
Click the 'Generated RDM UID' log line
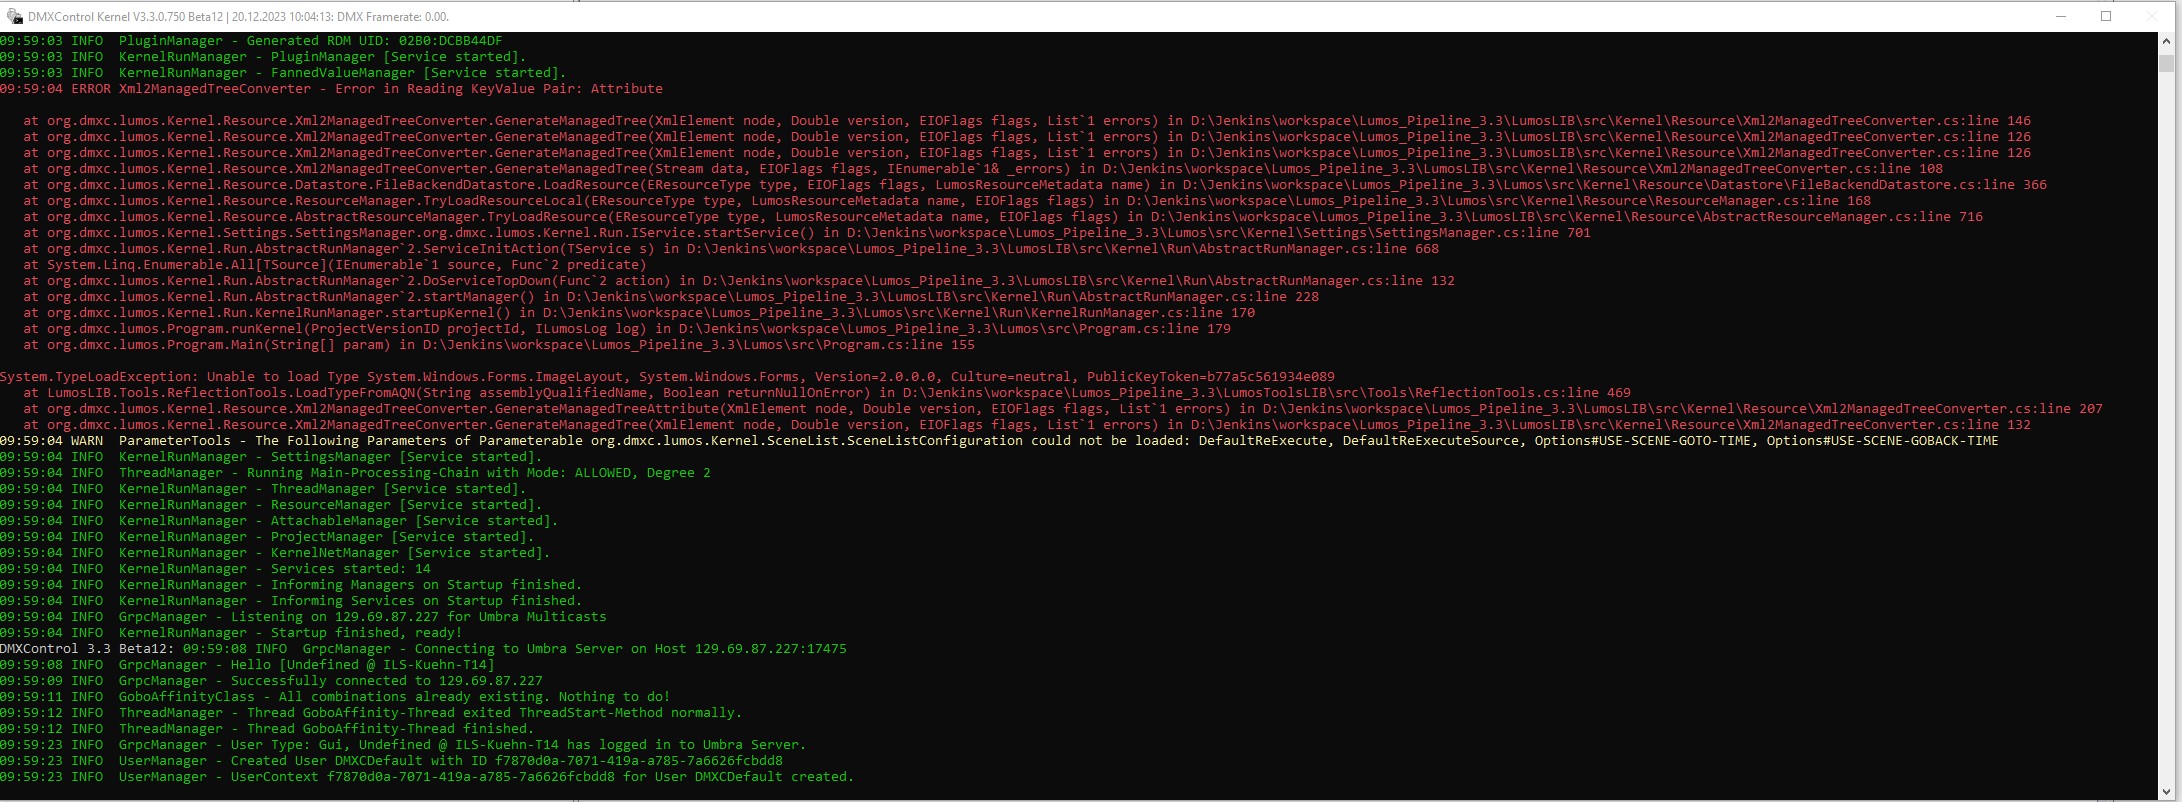[x=250, y=41]
